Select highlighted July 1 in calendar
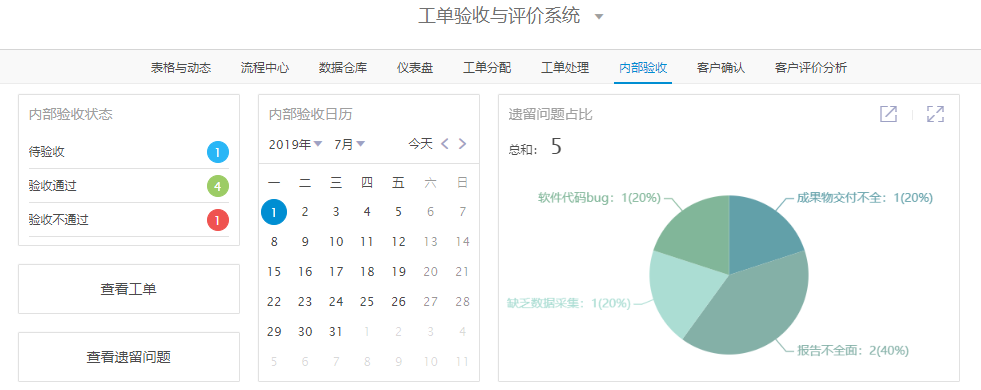The width and height of the screenshot is (981, 390). 274,212
